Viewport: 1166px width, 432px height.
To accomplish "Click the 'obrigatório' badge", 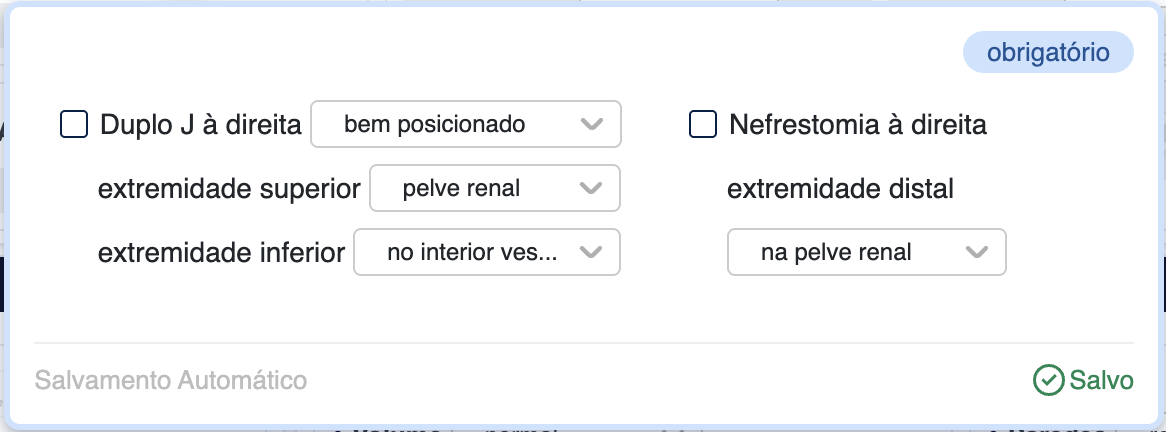I will click(1048, 53).
